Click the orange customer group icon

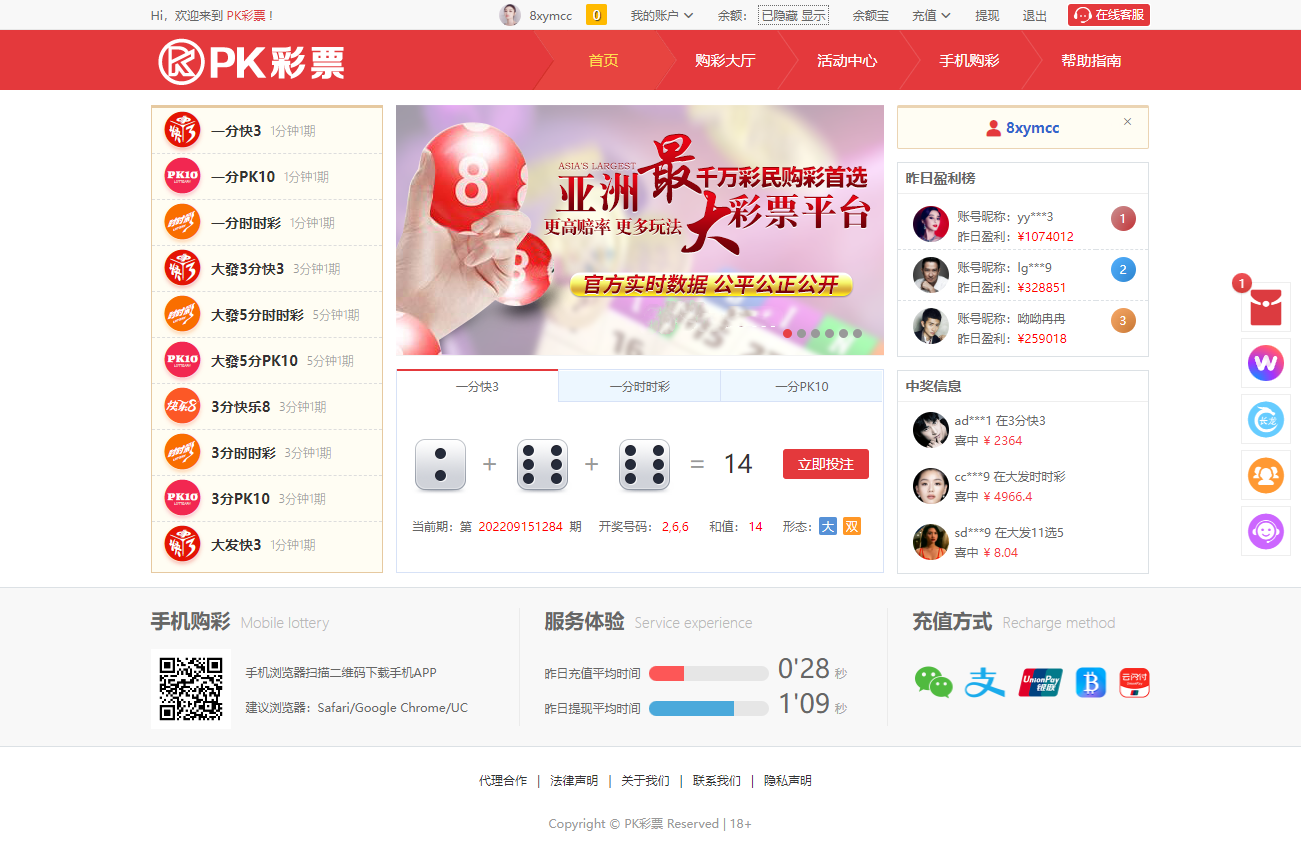coord(1265,475)
